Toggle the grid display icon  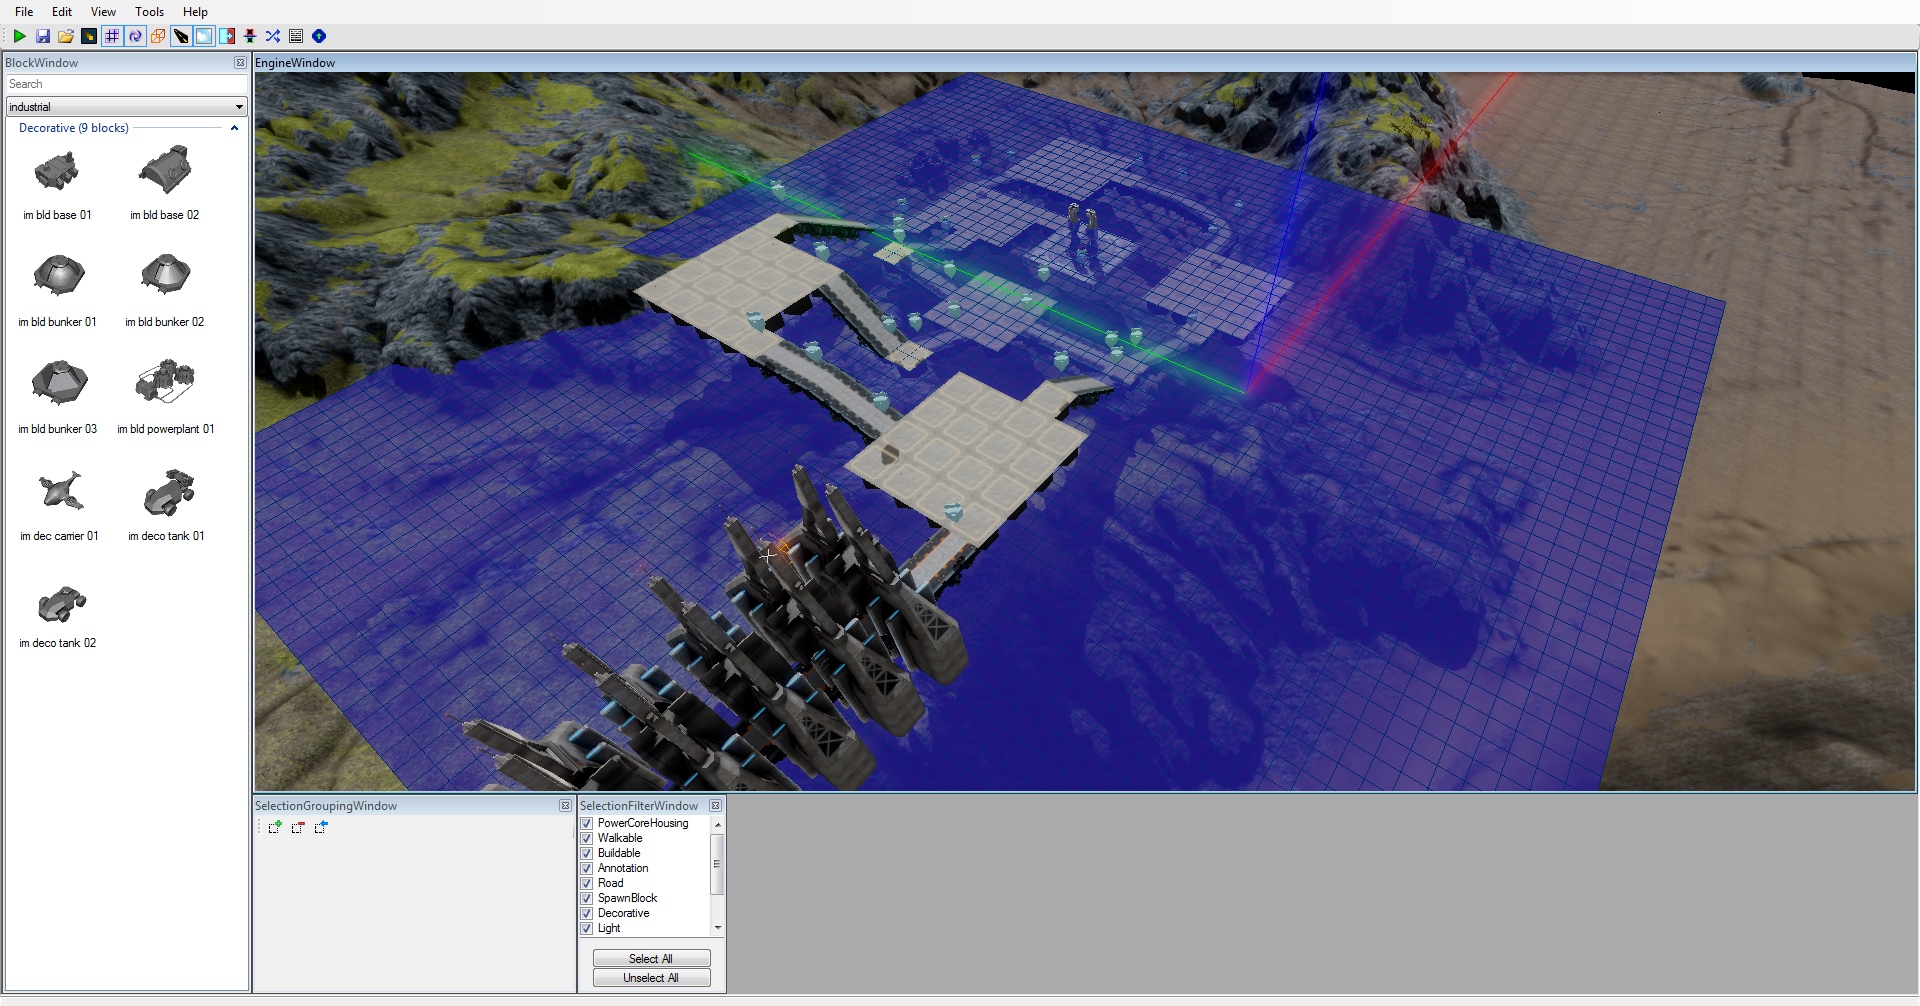[112, 36]
